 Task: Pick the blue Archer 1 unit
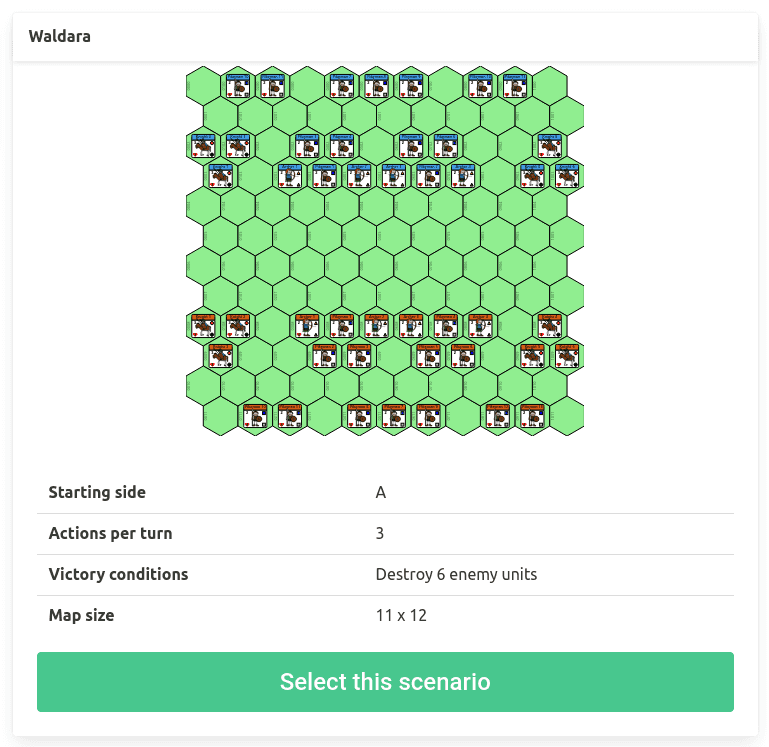[289, 176]
